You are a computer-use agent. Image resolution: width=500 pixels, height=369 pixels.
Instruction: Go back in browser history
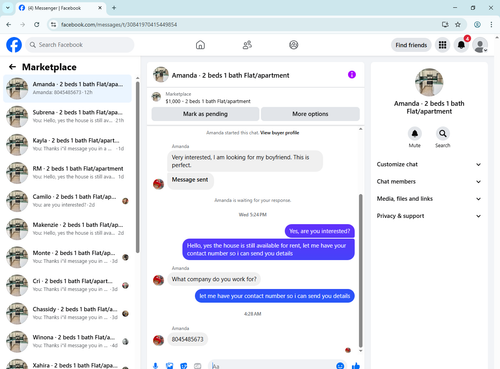9,24
